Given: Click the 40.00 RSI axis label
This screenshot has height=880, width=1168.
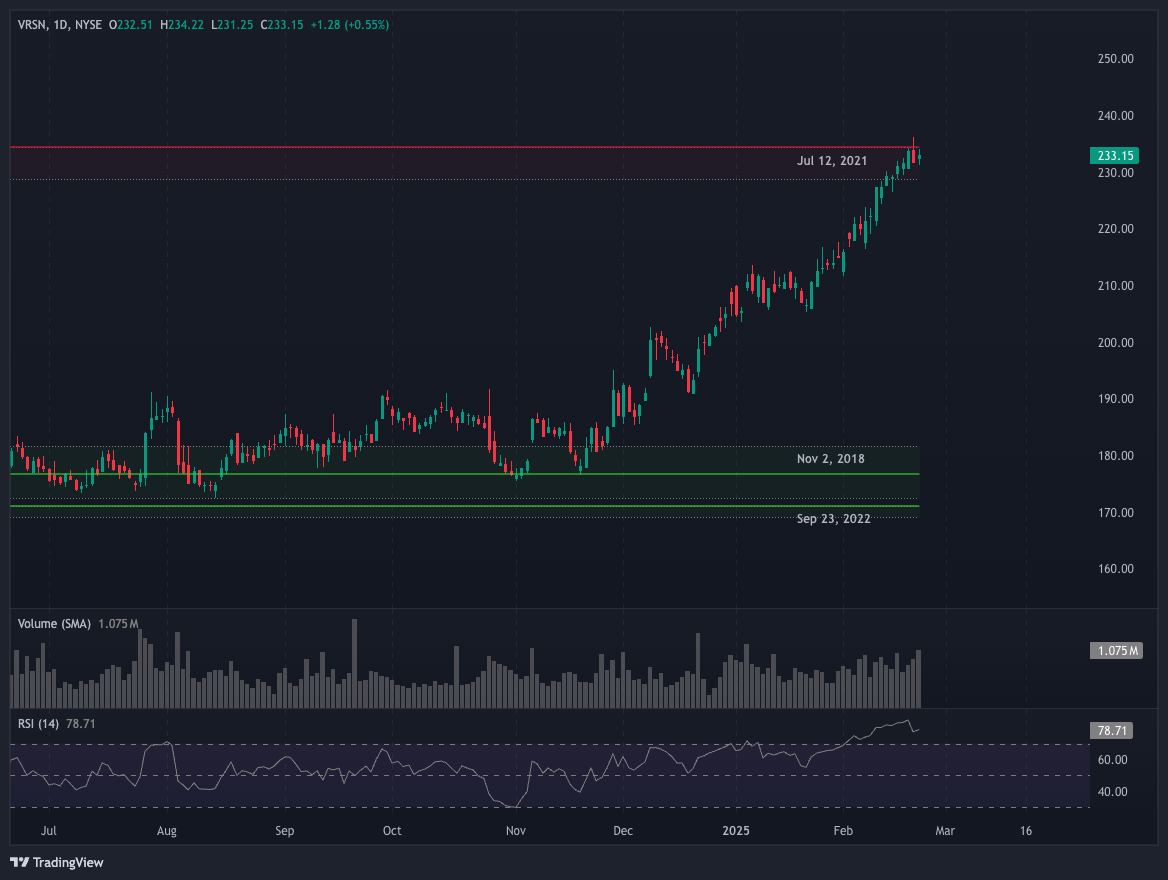Looking at the screenshot, I should point(1112,791).
